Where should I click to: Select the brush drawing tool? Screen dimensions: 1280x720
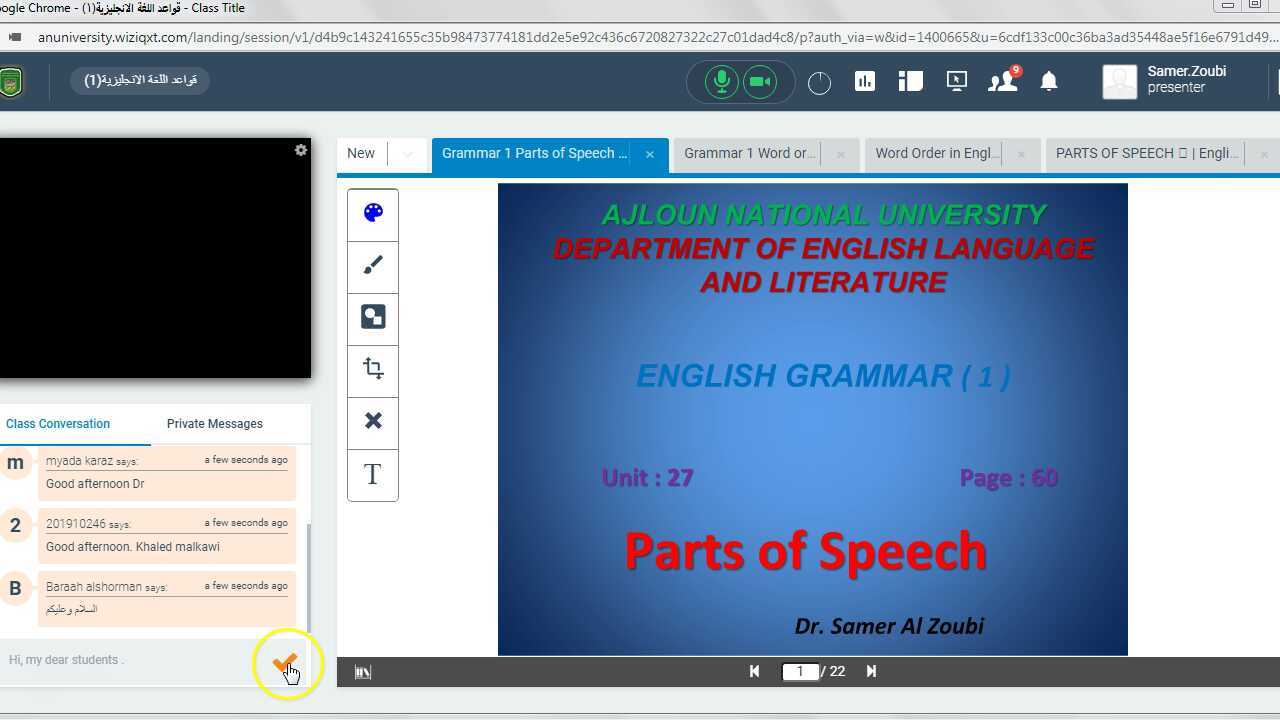point(373,265)
